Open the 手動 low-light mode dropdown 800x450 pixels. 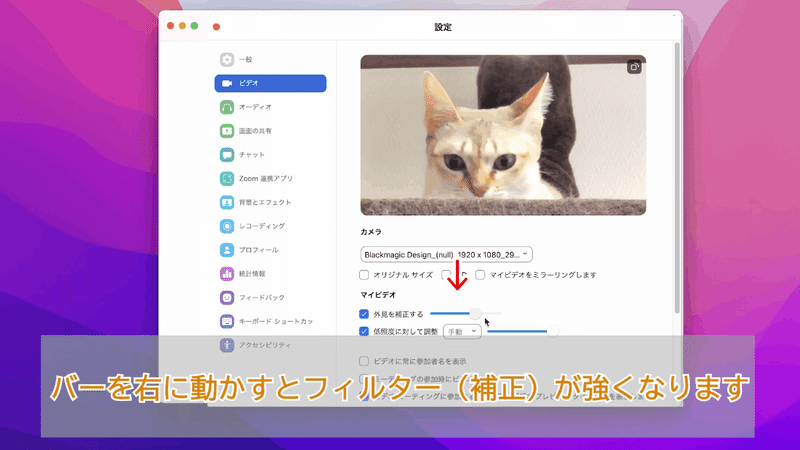coord(462,332)
